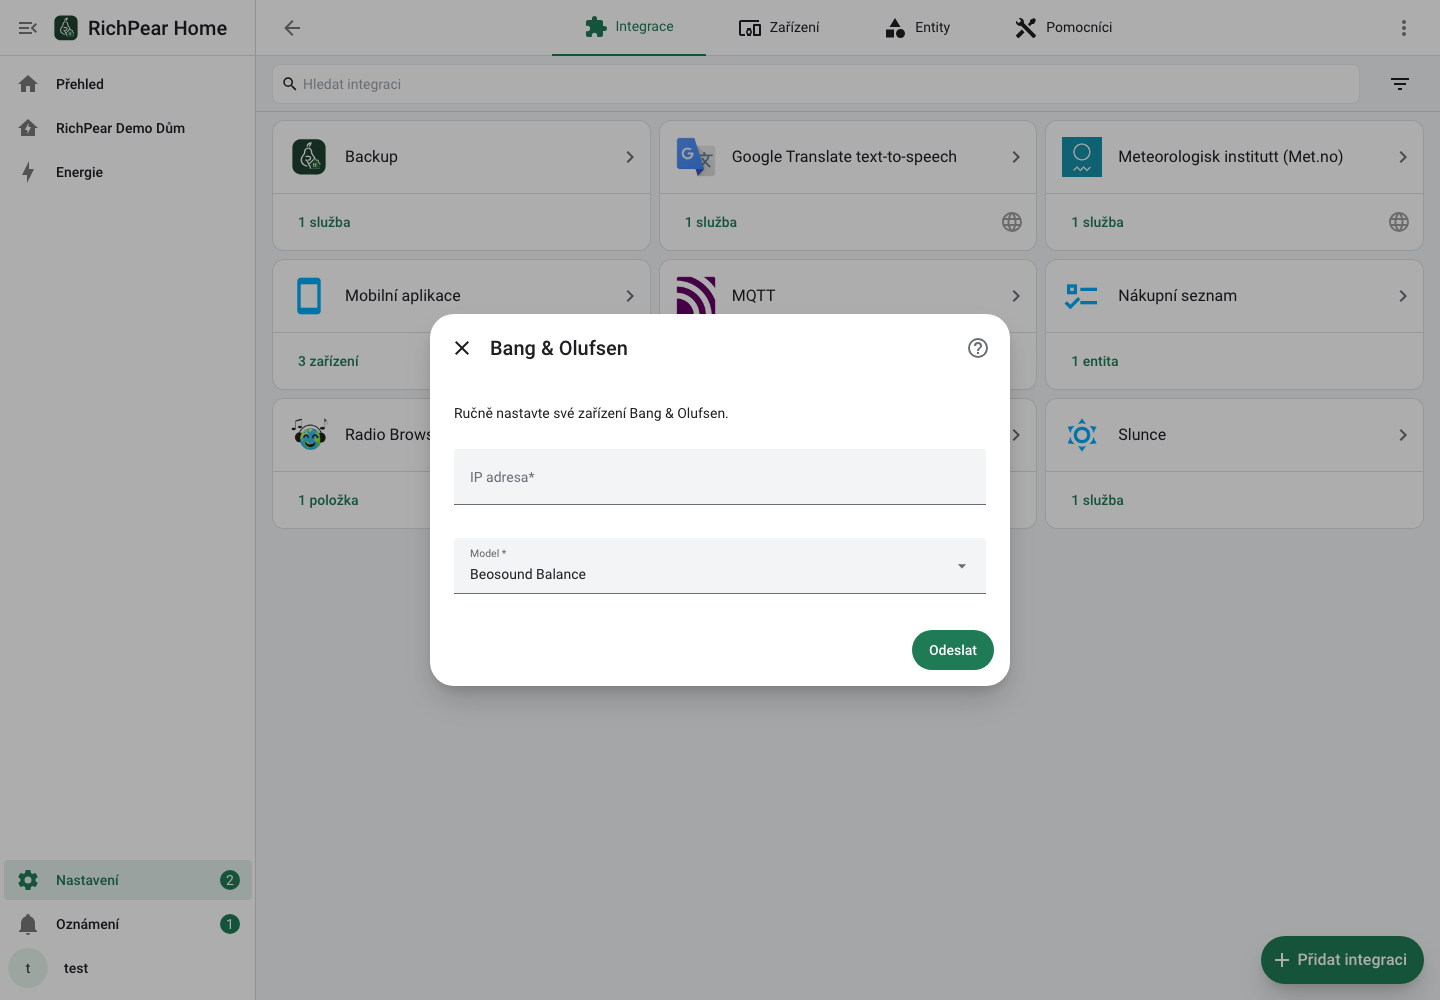
Task: Open the 1 služba link under Backup
Action: [324, 222]
